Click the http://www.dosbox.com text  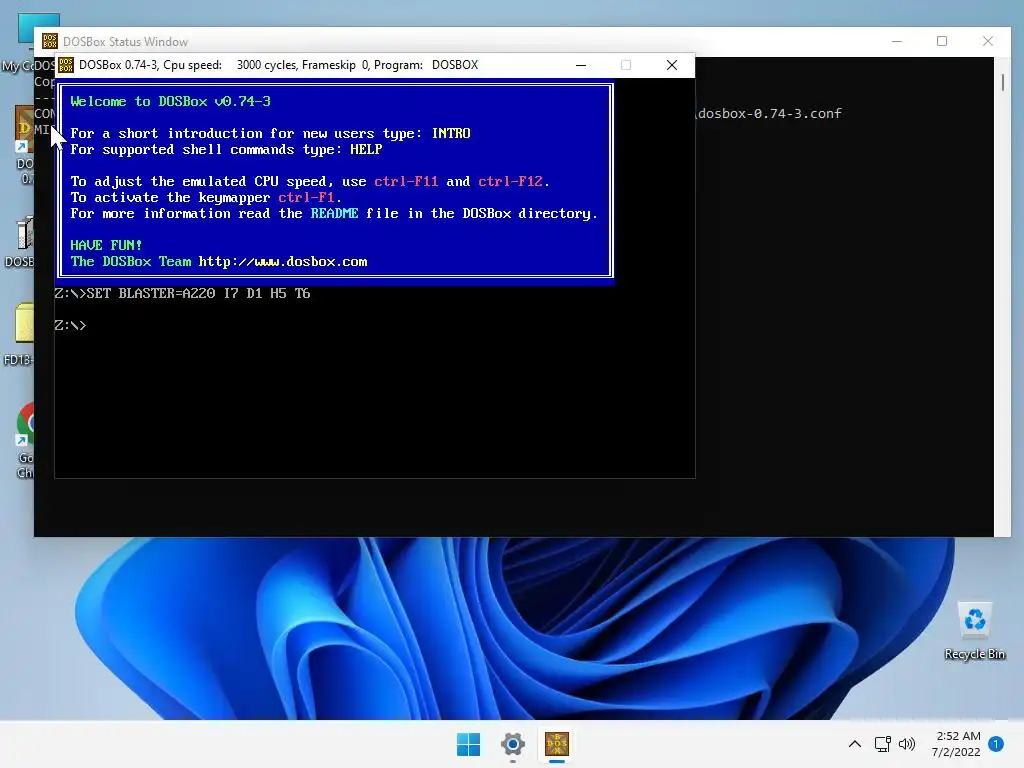click(283, 262)
